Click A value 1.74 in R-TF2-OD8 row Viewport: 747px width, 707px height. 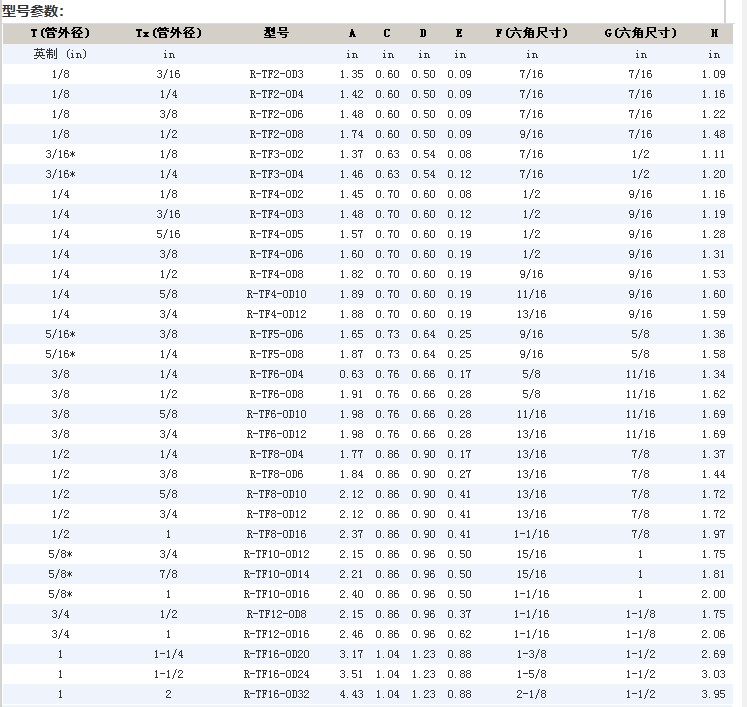click(352, 134)
